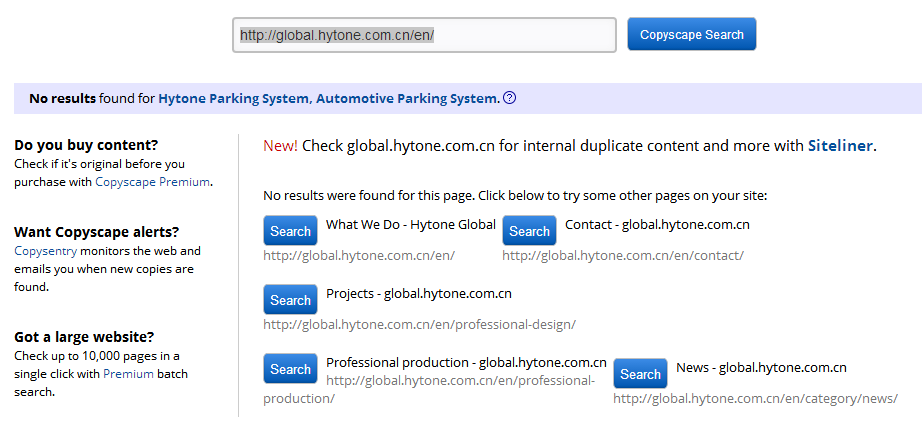Click the 'Got a large website?' heading
This screenshot has height=441, width=922.
point(84,337)
